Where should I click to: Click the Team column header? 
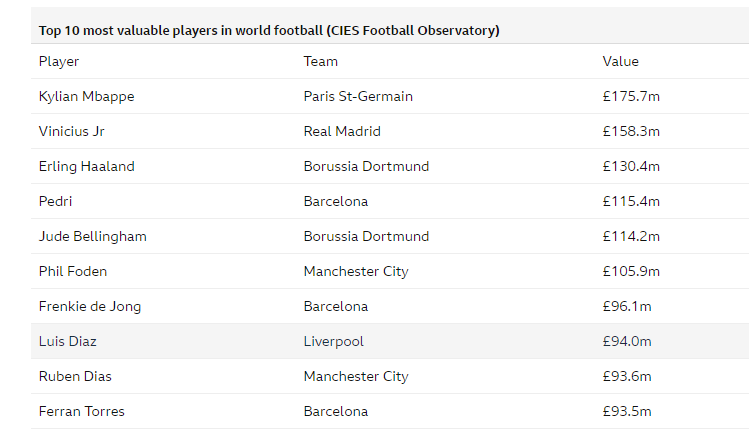321,61
